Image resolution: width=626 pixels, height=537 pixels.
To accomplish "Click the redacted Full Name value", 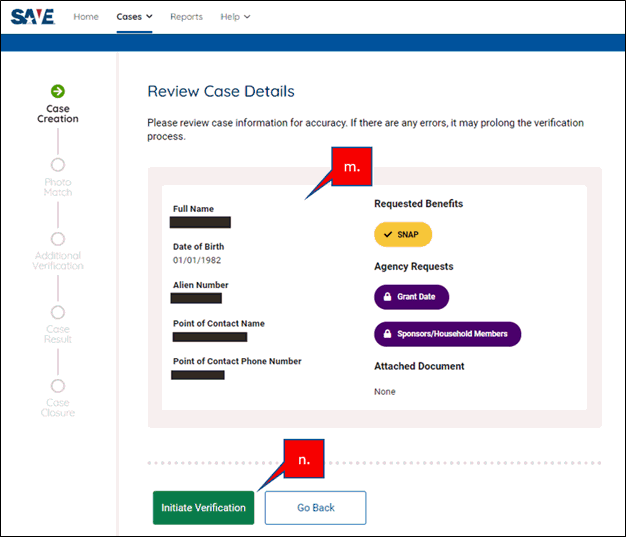I will [x=200, y=222].
